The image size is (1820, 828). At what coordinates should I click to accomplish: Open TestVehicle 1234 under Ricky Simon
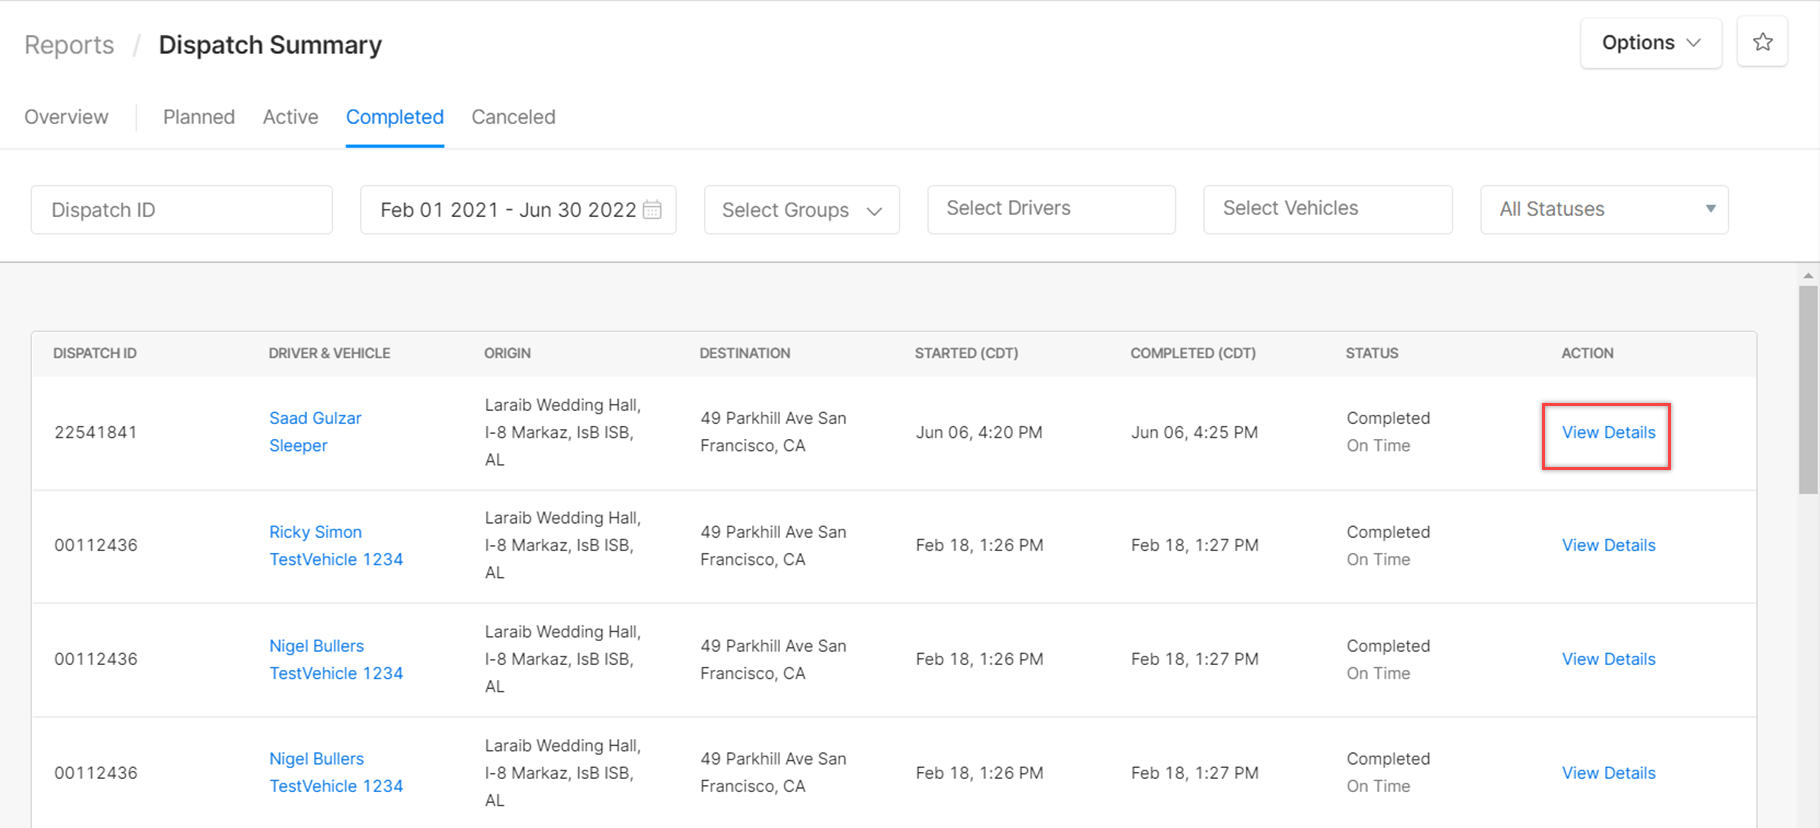coord(336,560)
